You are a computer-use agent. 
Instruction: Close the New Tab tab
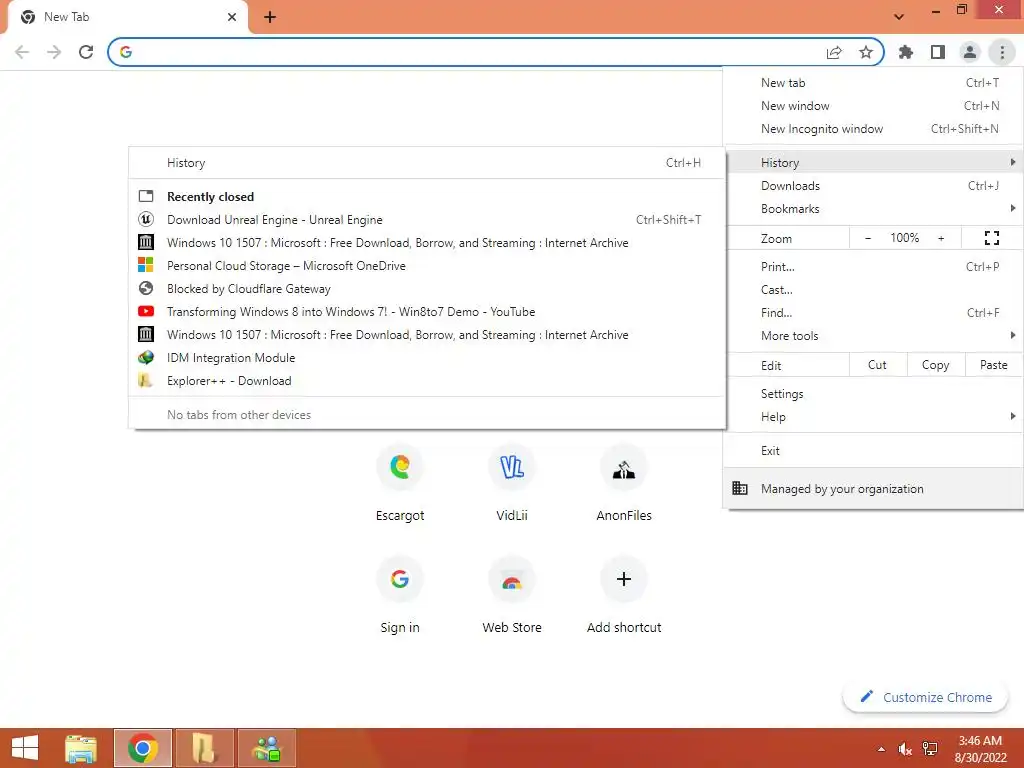point(232,17)
